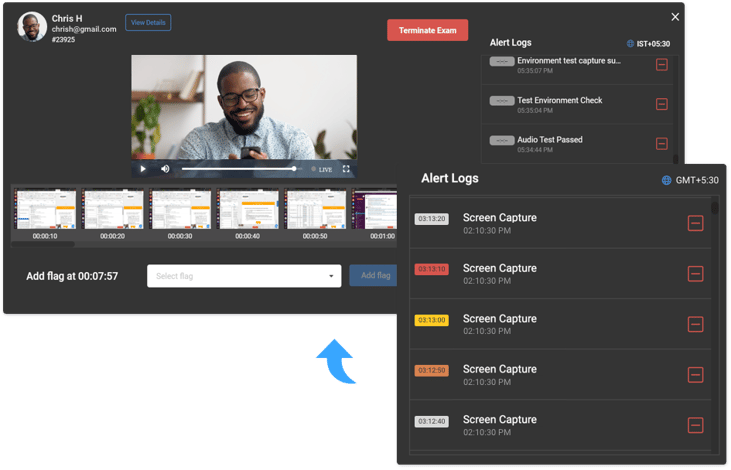Remove the 03:12:50 Screen Capture entry
The height and width of the screenshot is (470, 731).
pos(695,375)
